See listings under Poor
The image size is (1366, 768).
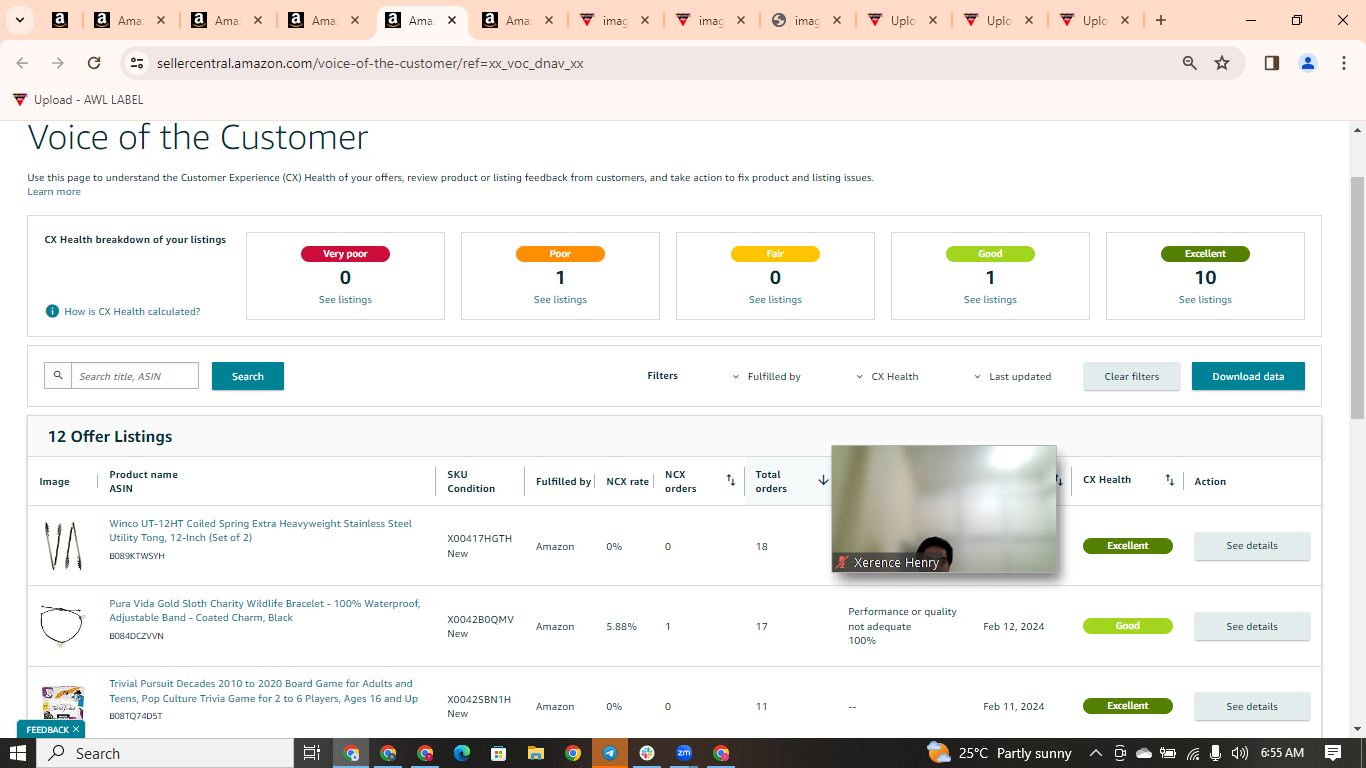pyautogui.click(x=560, y=300)
